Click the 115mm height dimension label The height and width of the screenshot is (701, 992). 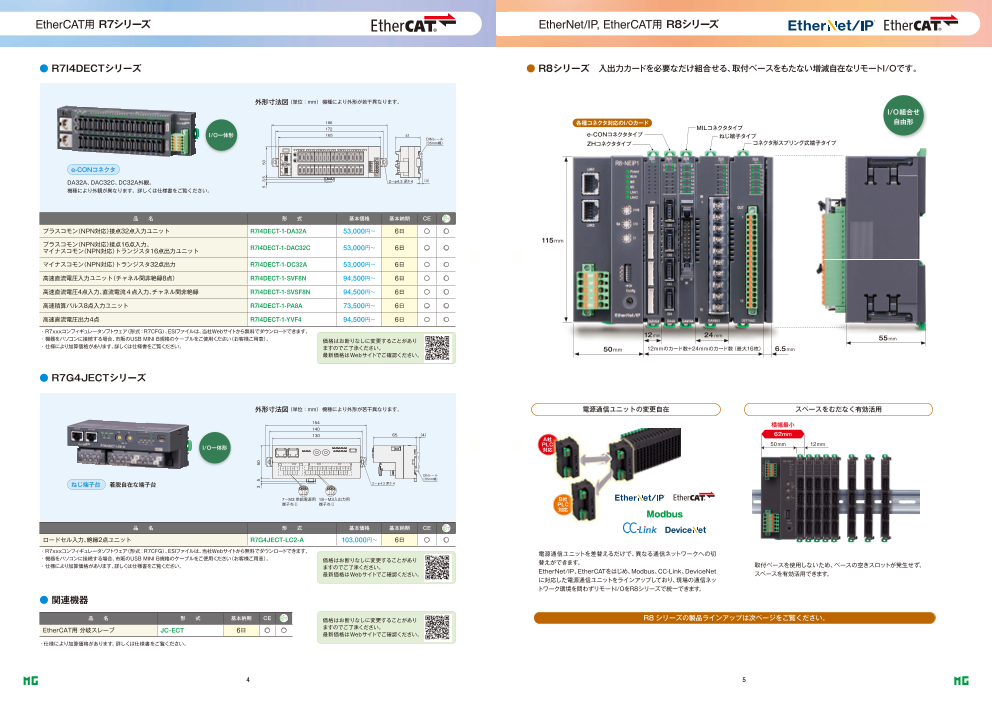tap(552, 240)
